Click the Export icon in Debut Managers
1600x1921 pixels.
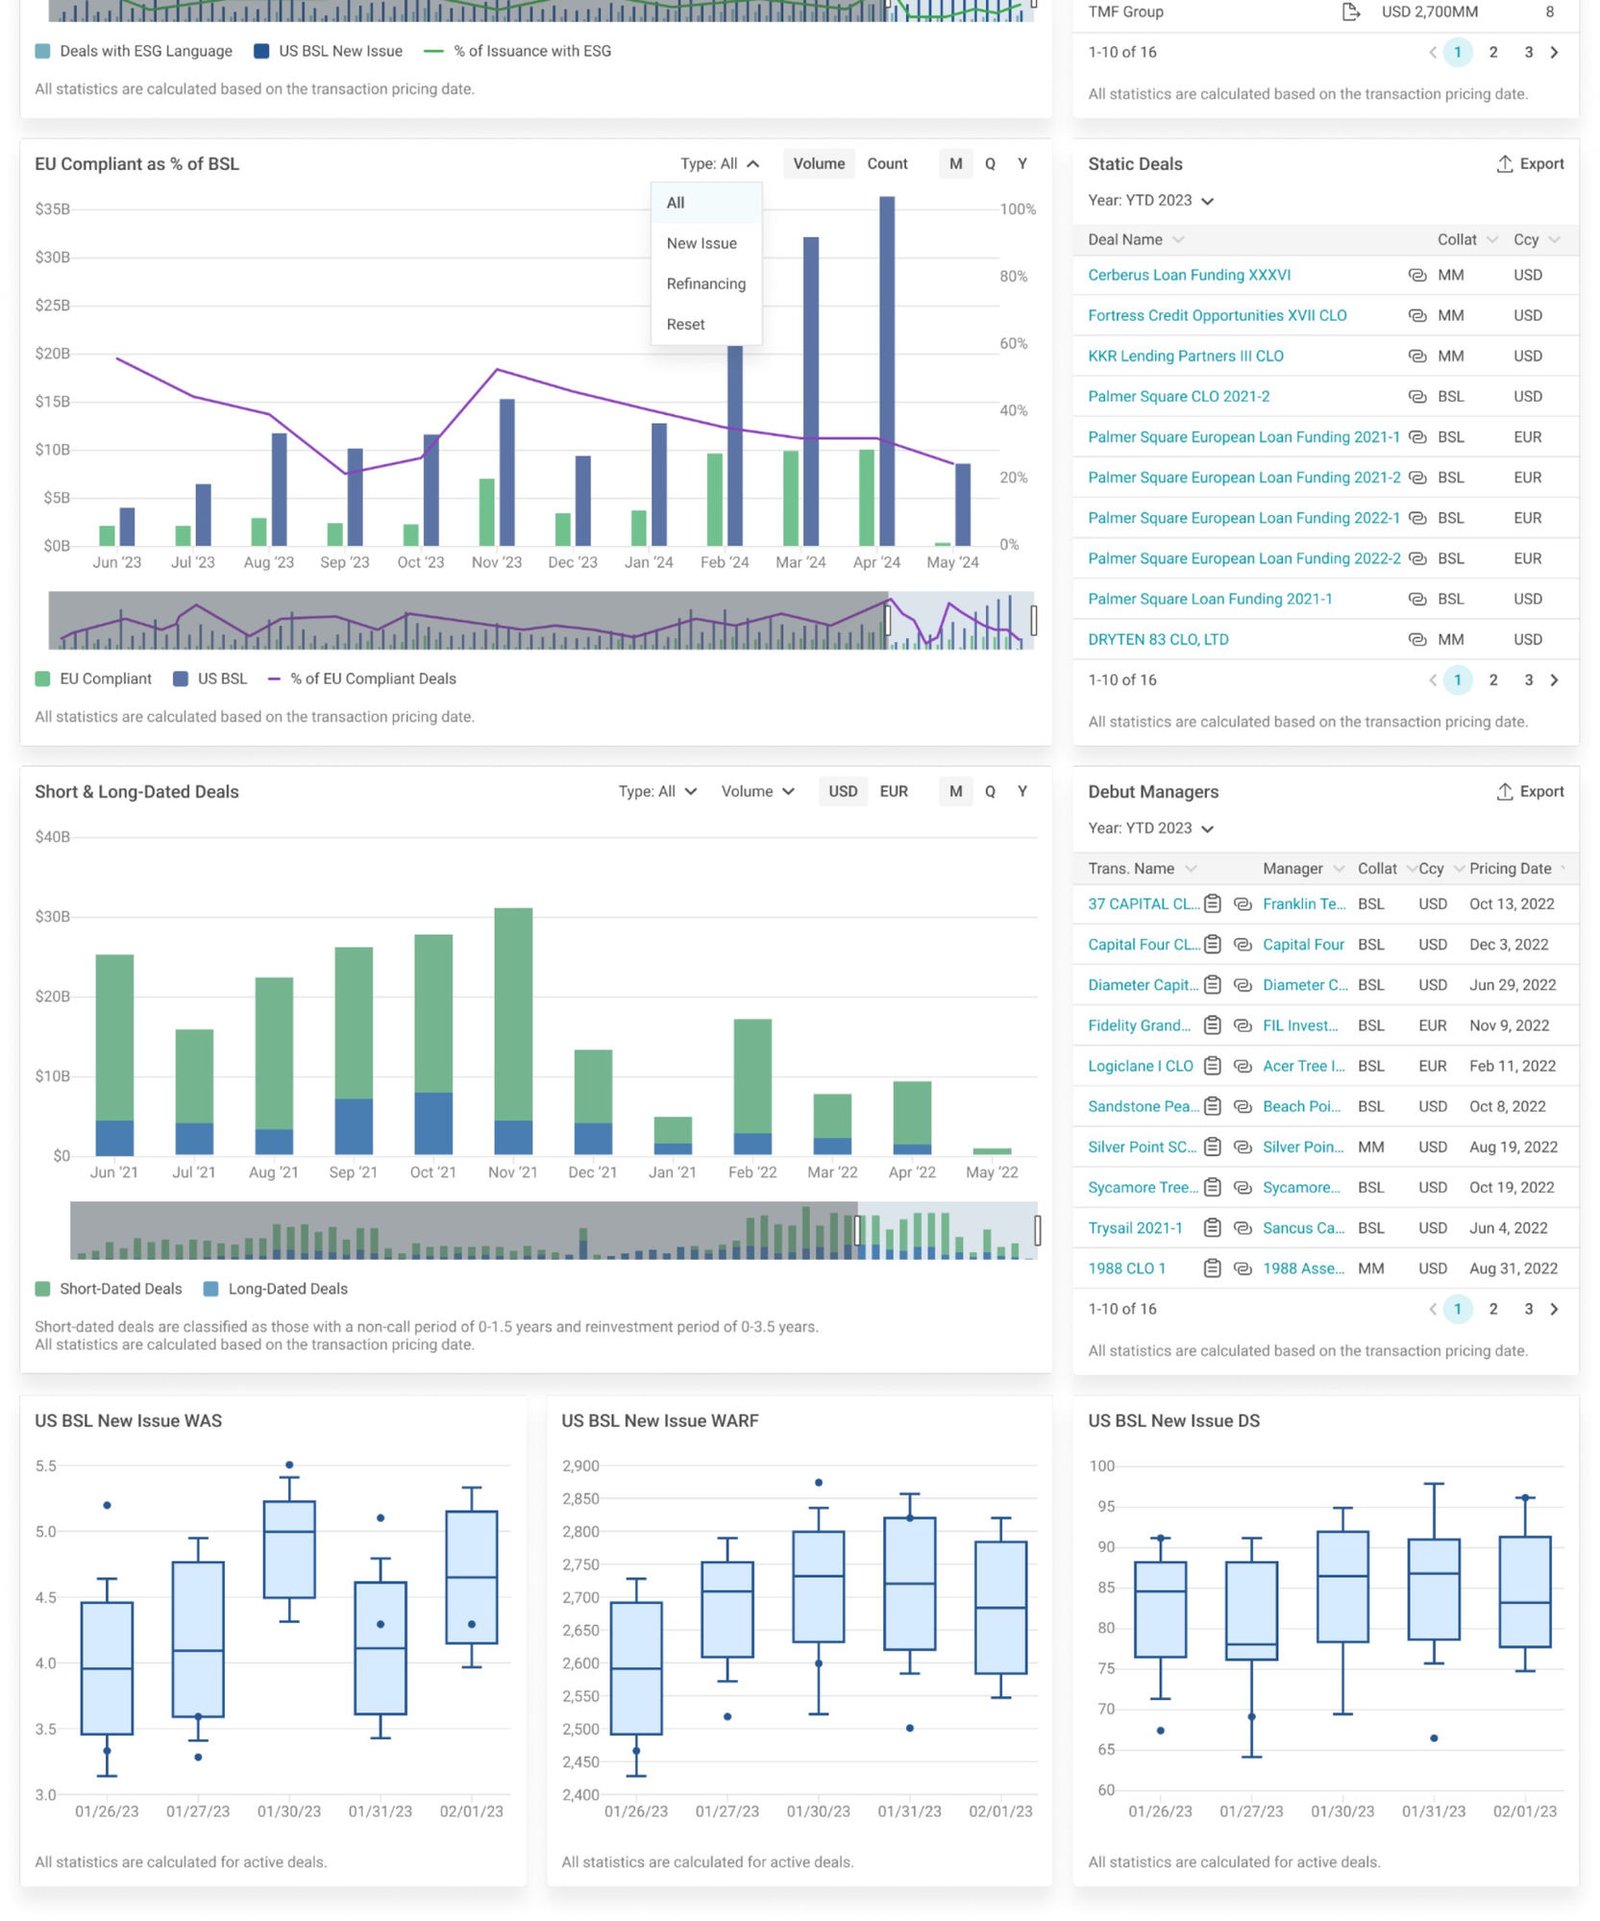pos(1504,792)
